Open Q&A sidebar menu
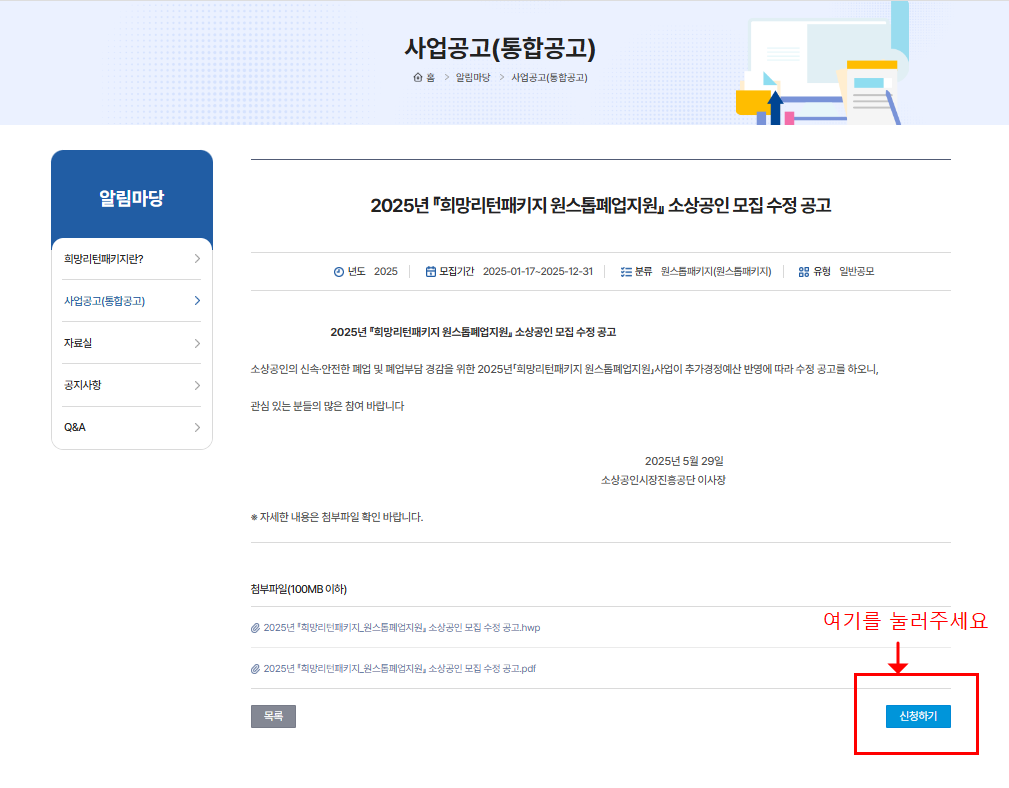Image resolution: width=1009 pixels, height=788 pixels. (x=132, y=427)
